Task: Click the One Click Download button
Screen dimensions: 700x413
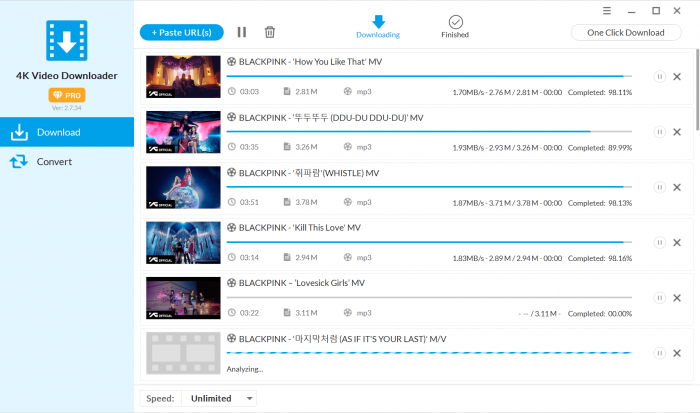Action: [x=626, y=32]
